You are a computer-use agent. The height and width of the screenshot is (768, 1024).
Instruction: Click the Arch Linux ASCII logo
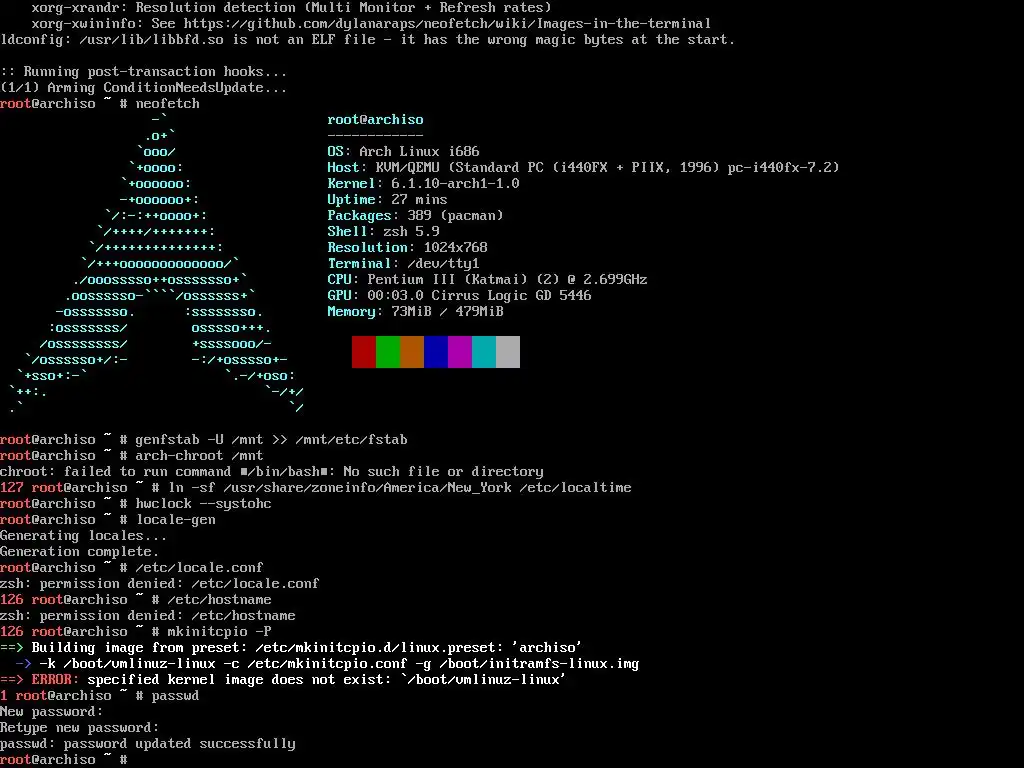click(x=157, y=264)
